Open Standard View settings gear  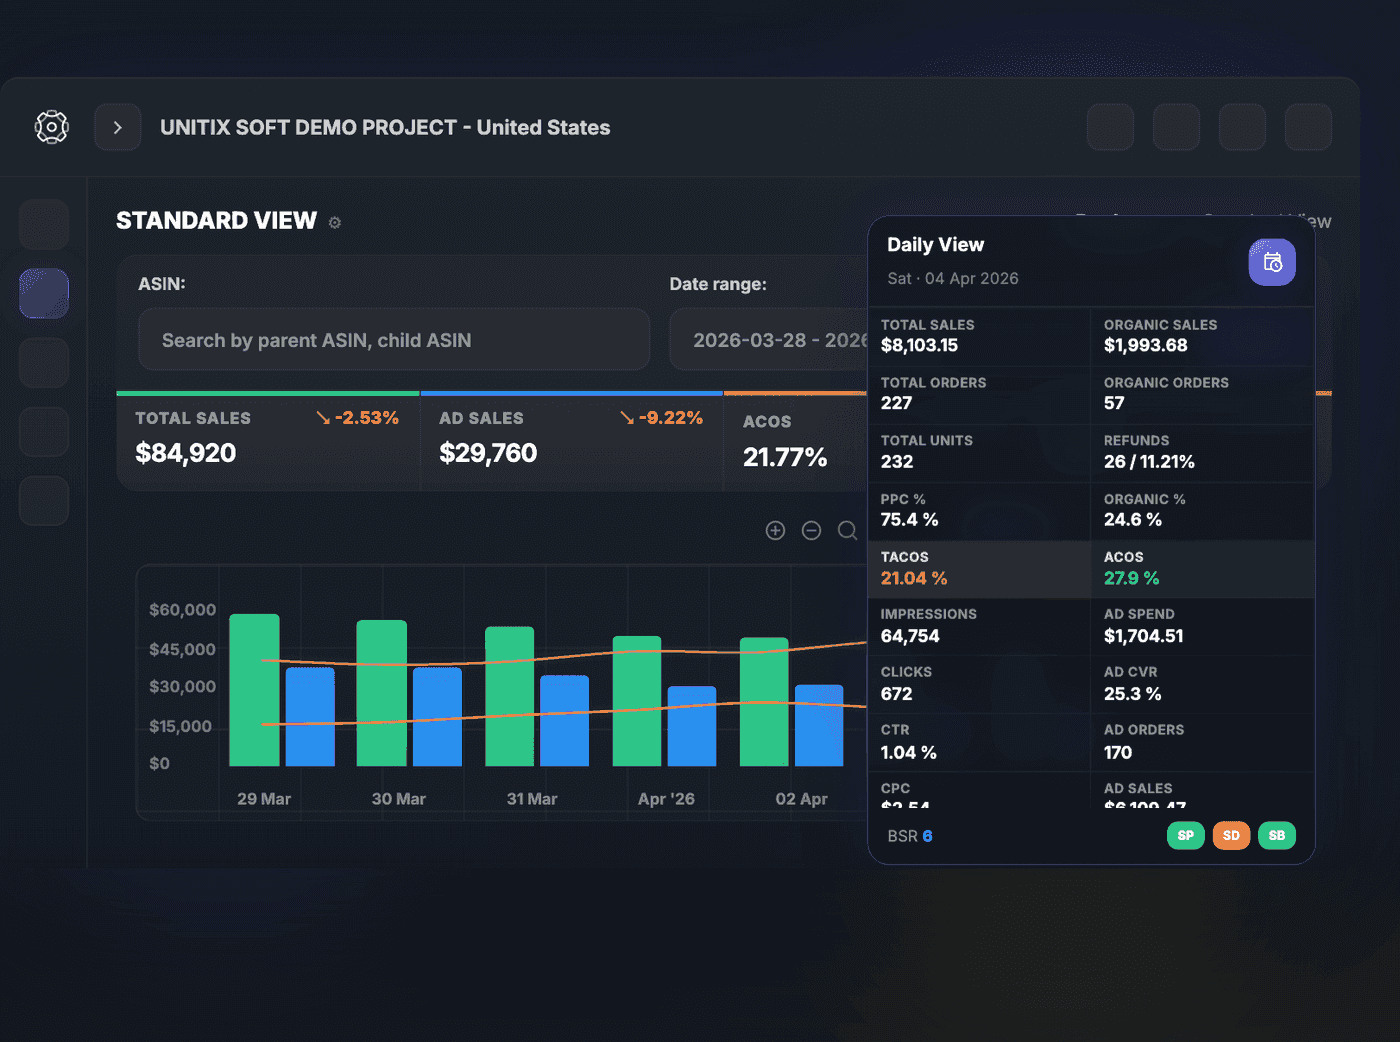point(335,223)
